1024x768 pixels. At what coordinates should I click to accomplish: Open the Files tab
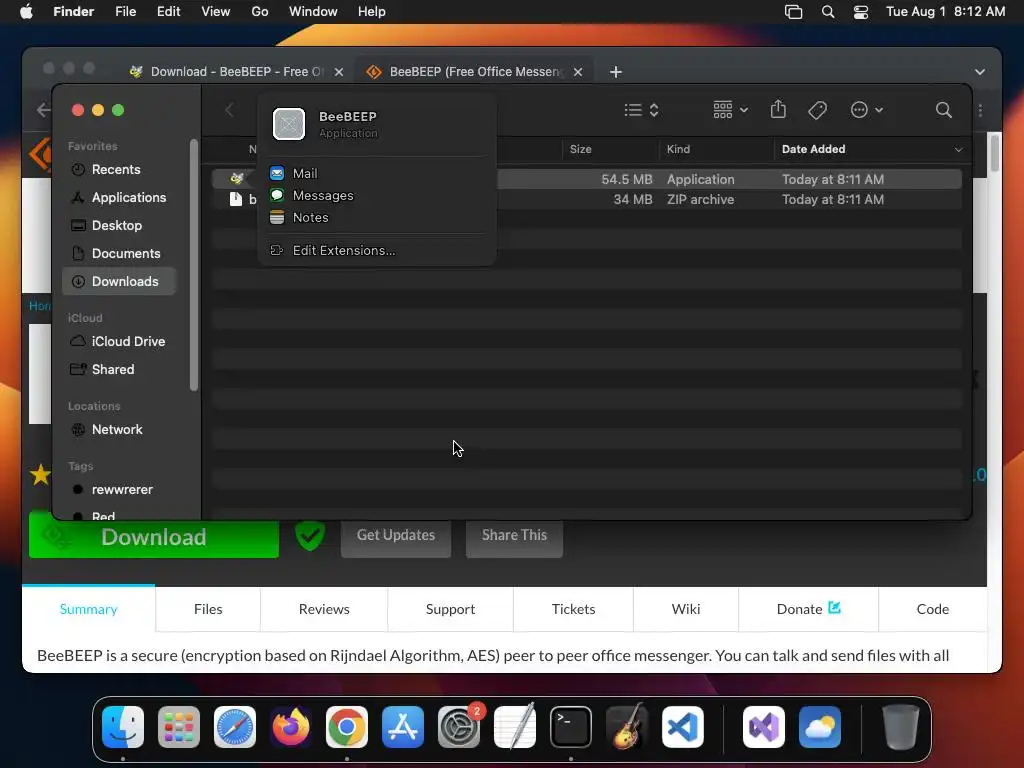click(x=208, y=609)
